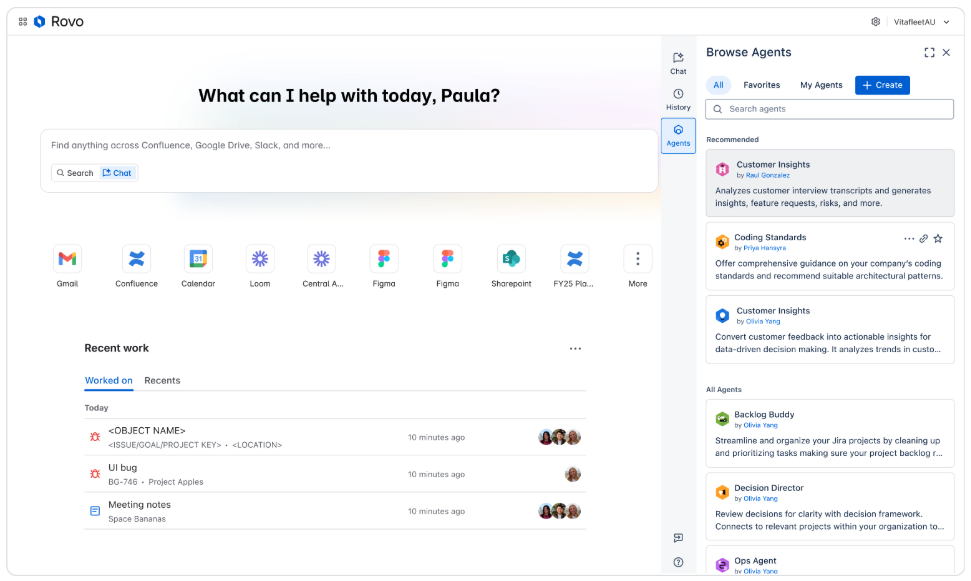Open the Decision Director agent icon

coord(722,492)
